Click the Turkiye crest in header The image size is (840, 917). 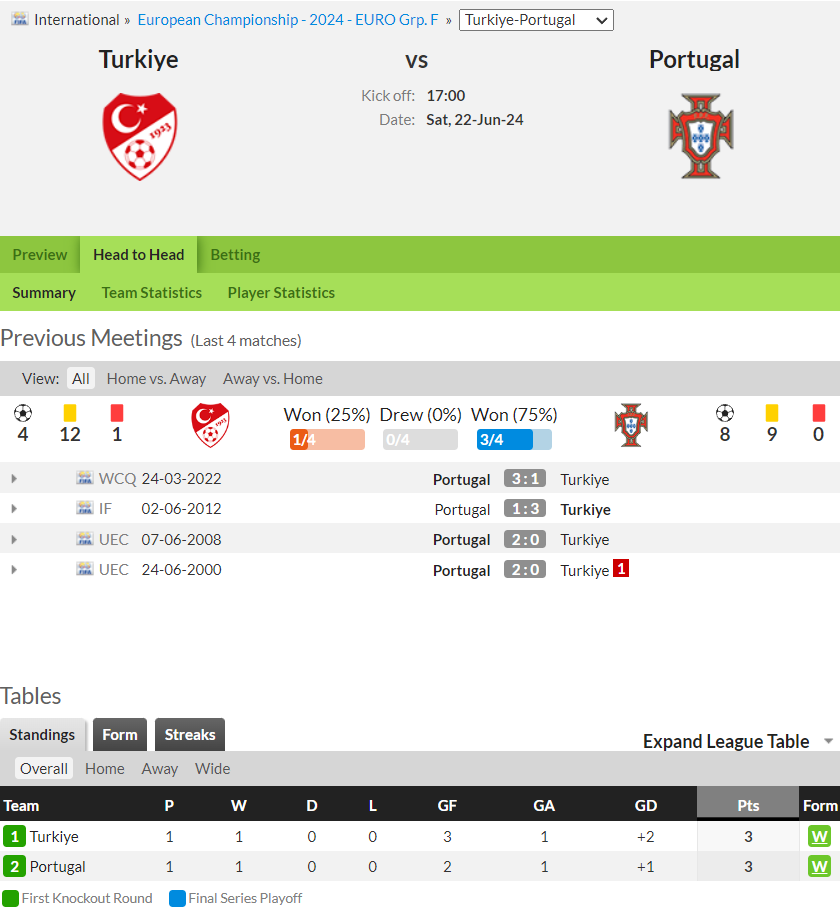(140, 136)
